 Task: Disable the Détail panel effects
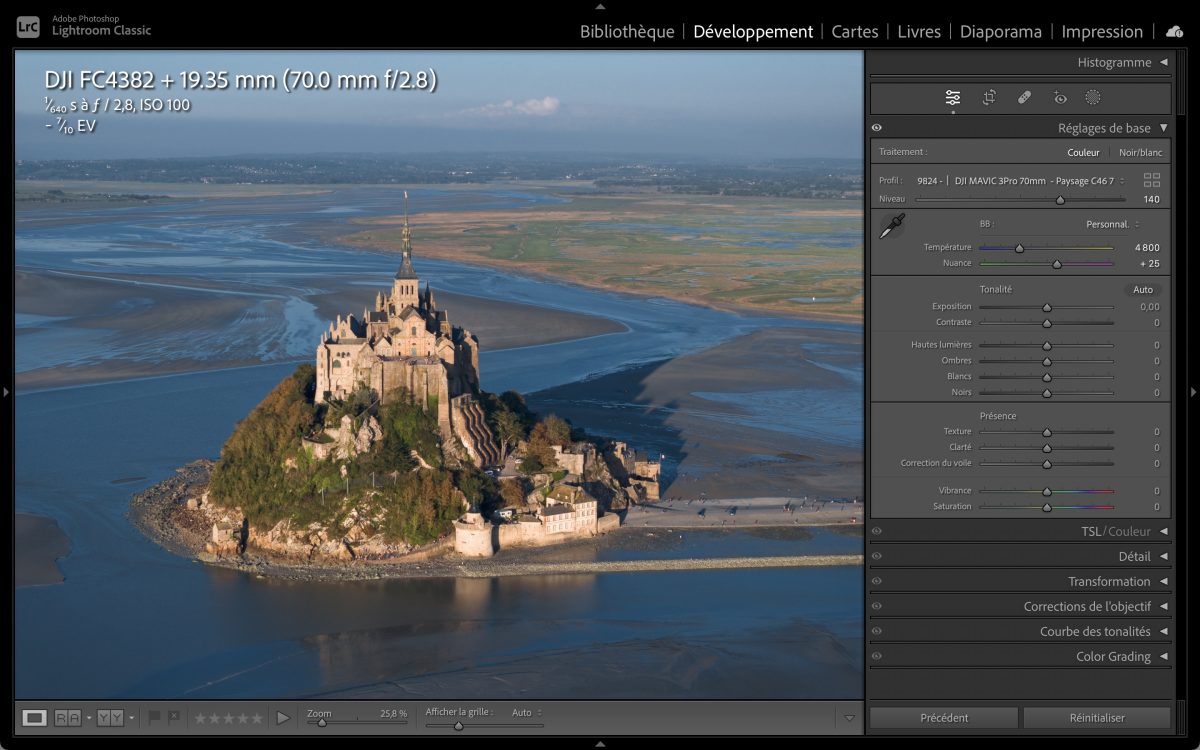tap(877, 557)
